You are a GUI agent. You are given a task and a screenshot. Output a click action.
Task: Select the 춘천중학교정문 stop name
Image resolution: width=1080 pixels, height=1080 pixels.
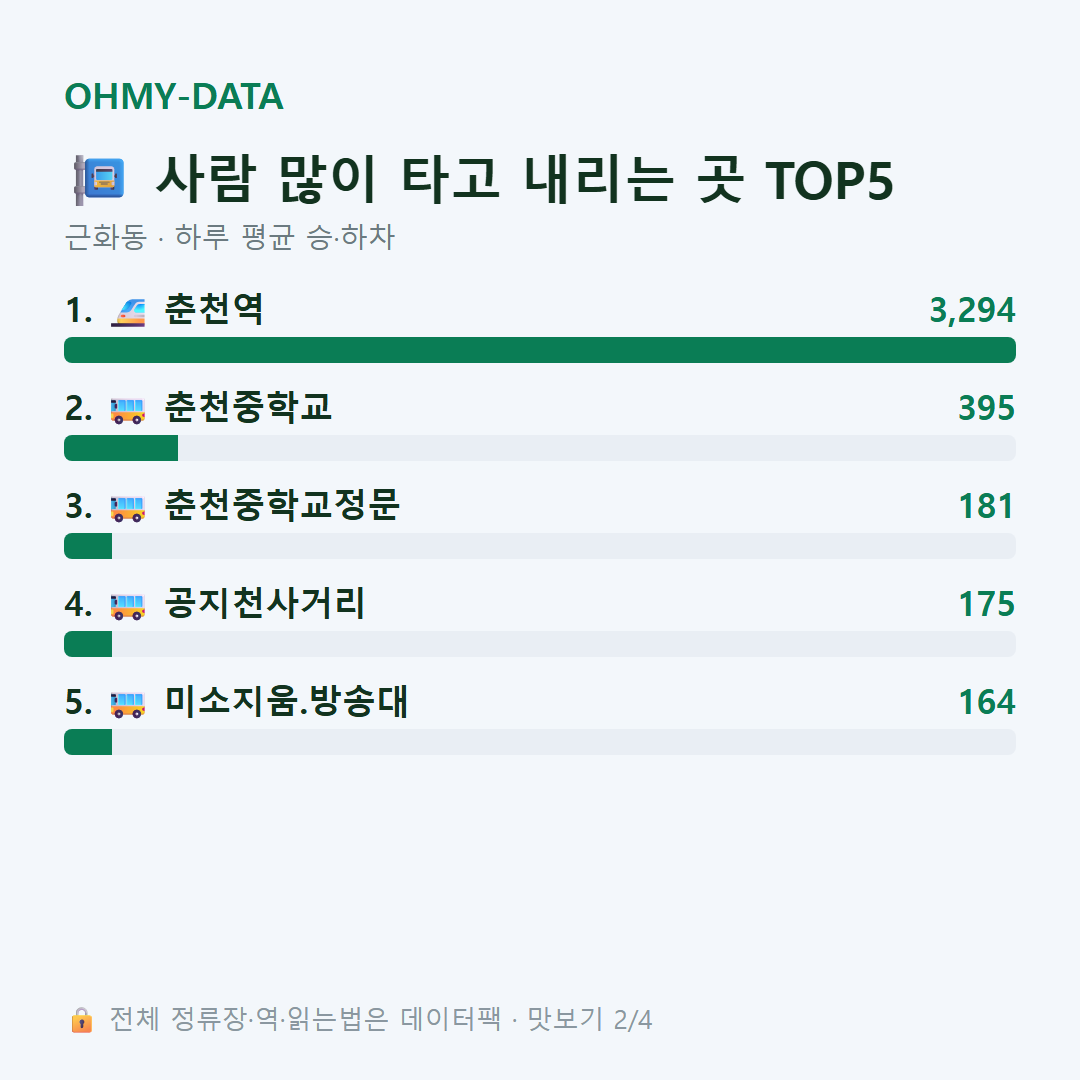coord(282,505)
